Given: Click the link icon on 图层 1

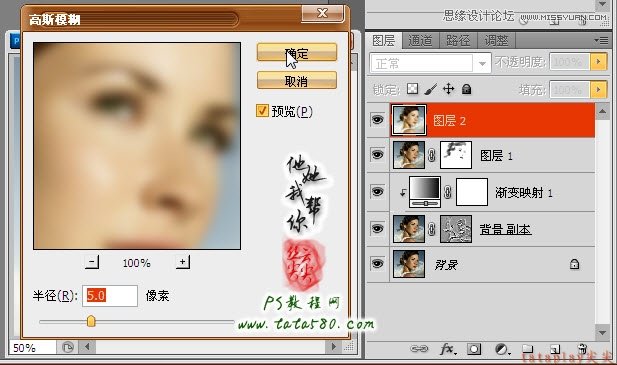Looking at the screenshot, I should point(432,155).
